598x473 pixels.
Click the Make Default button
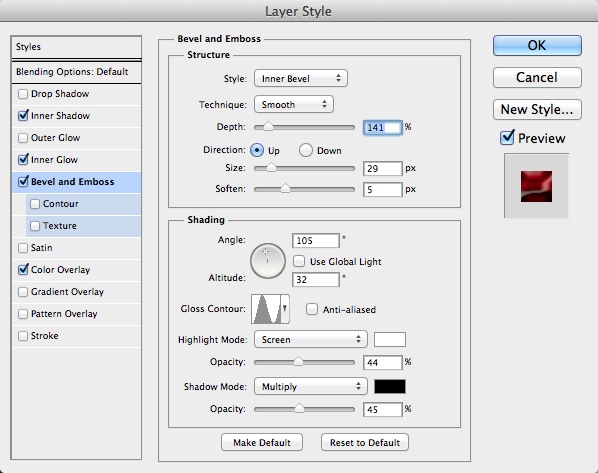point(262,442)
